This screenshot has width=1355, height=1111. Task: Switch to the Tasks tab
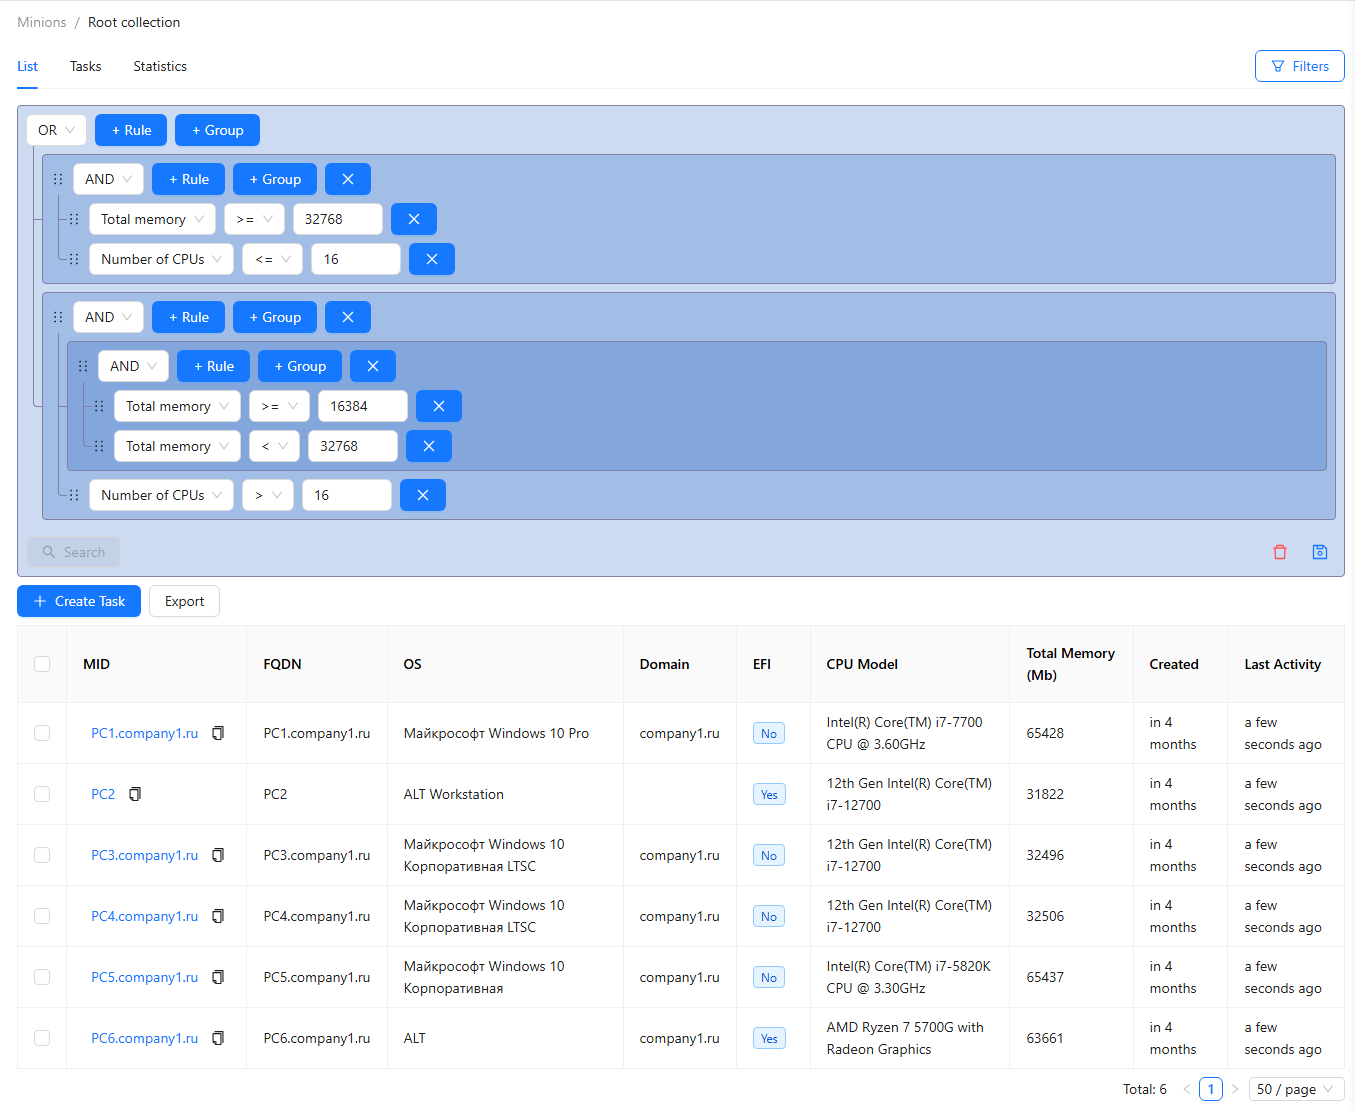pos(85,66)
